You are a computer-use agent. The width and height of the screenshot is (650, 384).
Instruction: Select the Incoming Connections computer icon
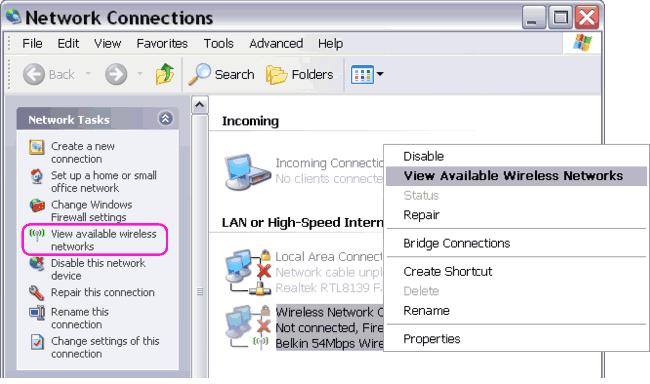(x=247, y=172)
